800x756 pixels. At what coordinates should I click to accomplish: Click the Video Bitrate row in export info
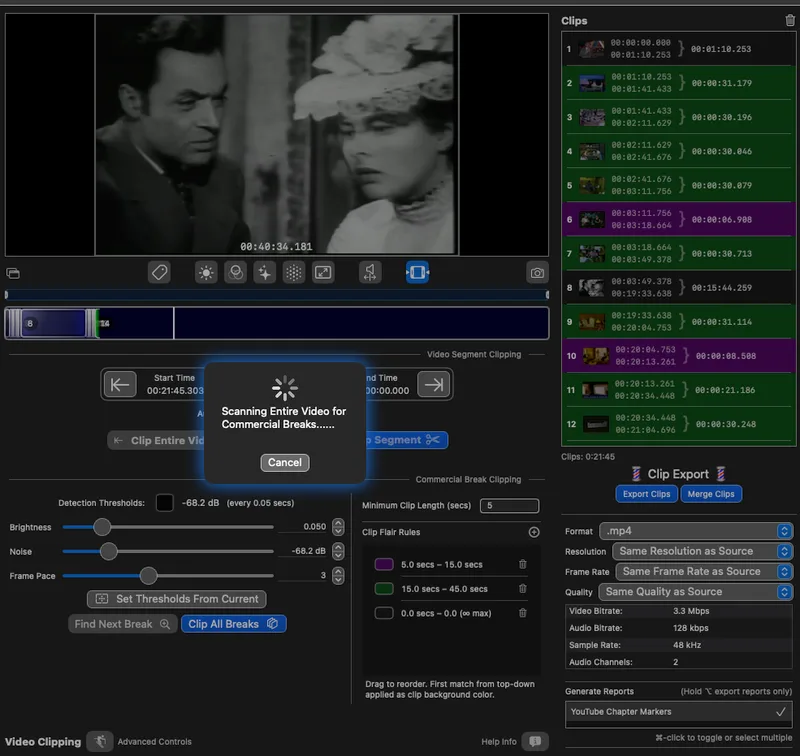pos(679,611)
